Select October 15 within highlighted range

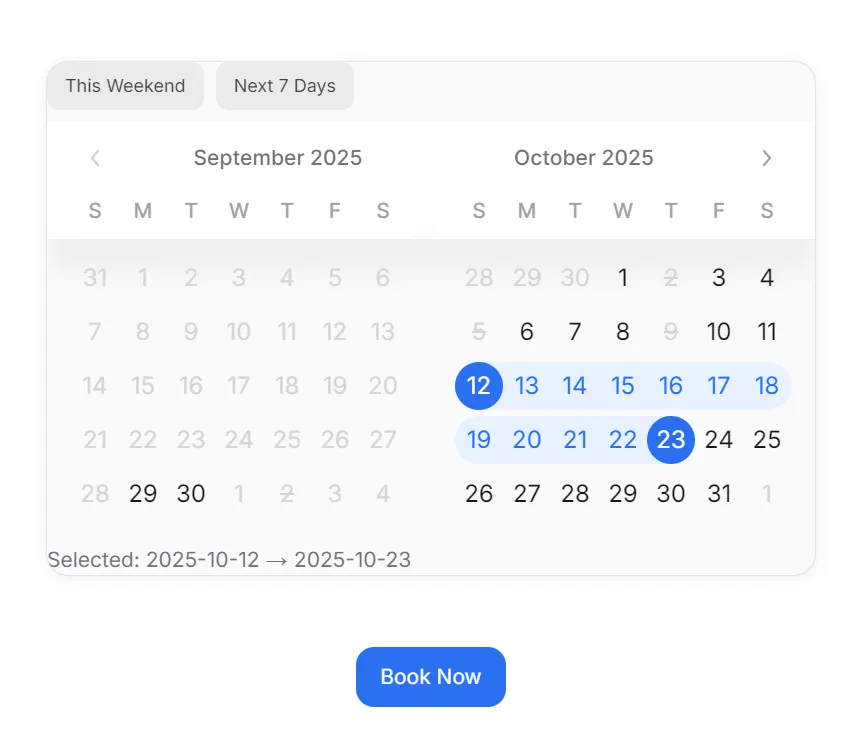[623, 386]
